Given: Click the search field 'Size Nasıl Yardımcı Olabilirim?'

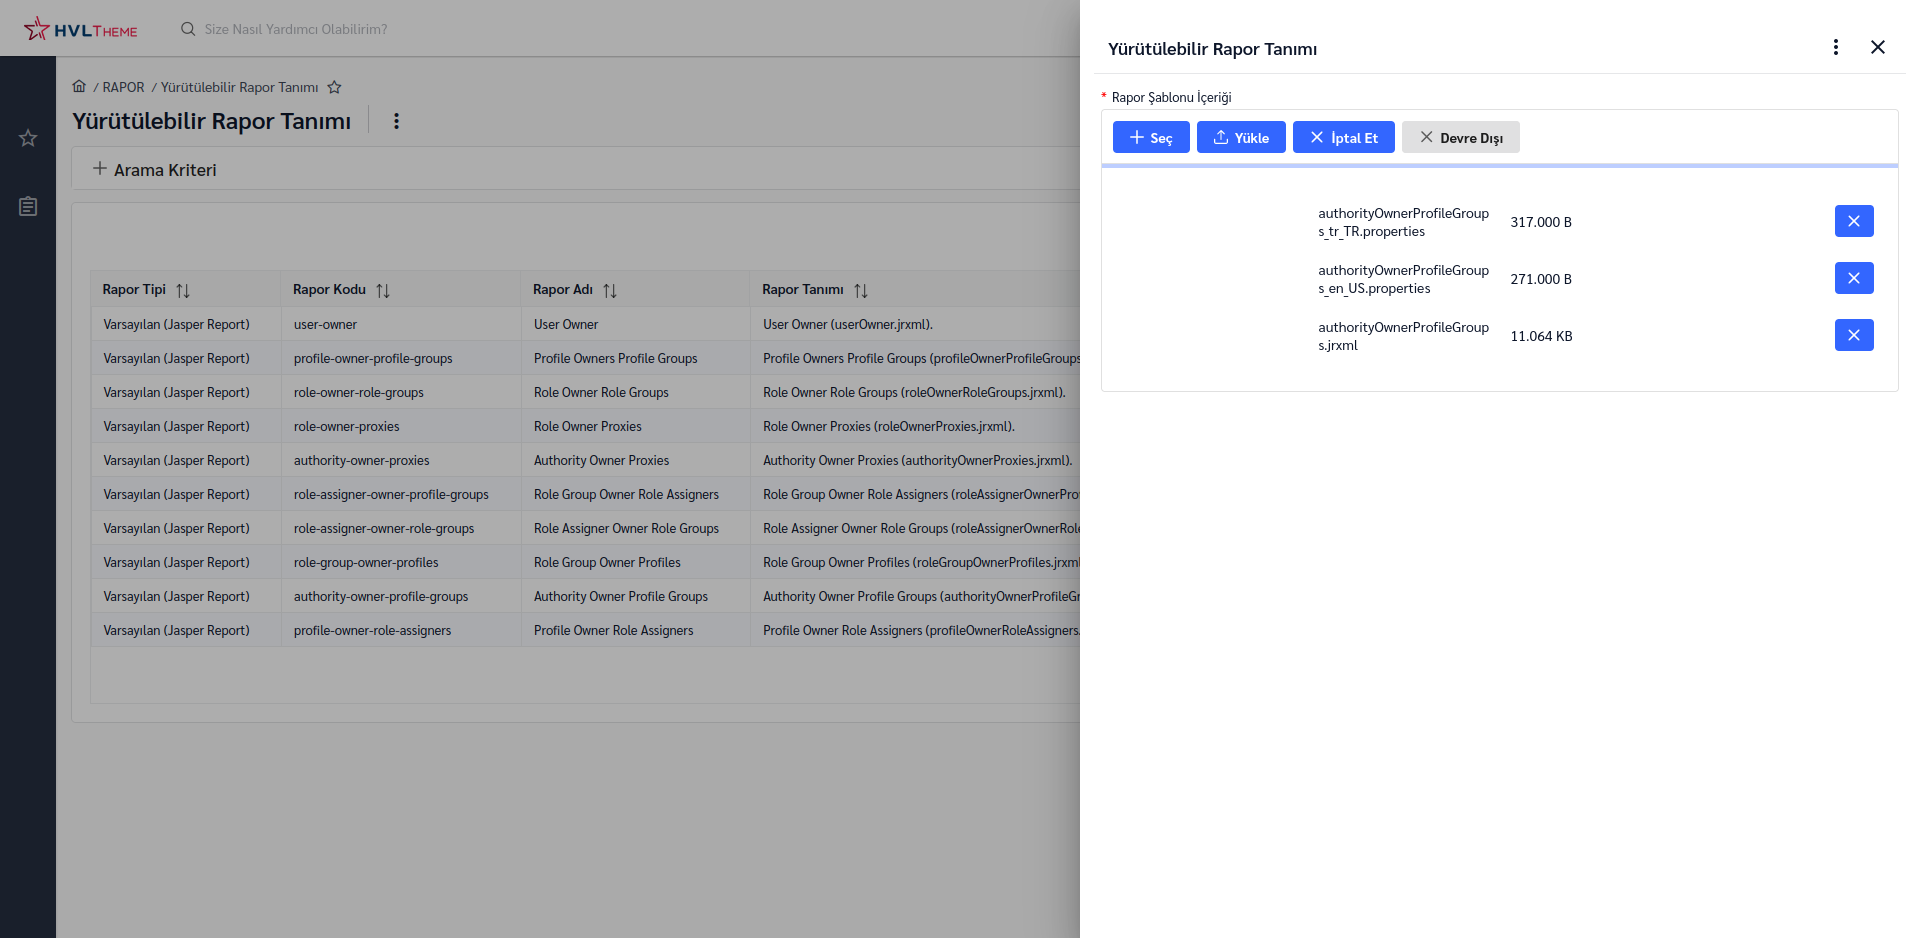Looking at the screenshot, I should pyautogui.click(x=296, y=29).
